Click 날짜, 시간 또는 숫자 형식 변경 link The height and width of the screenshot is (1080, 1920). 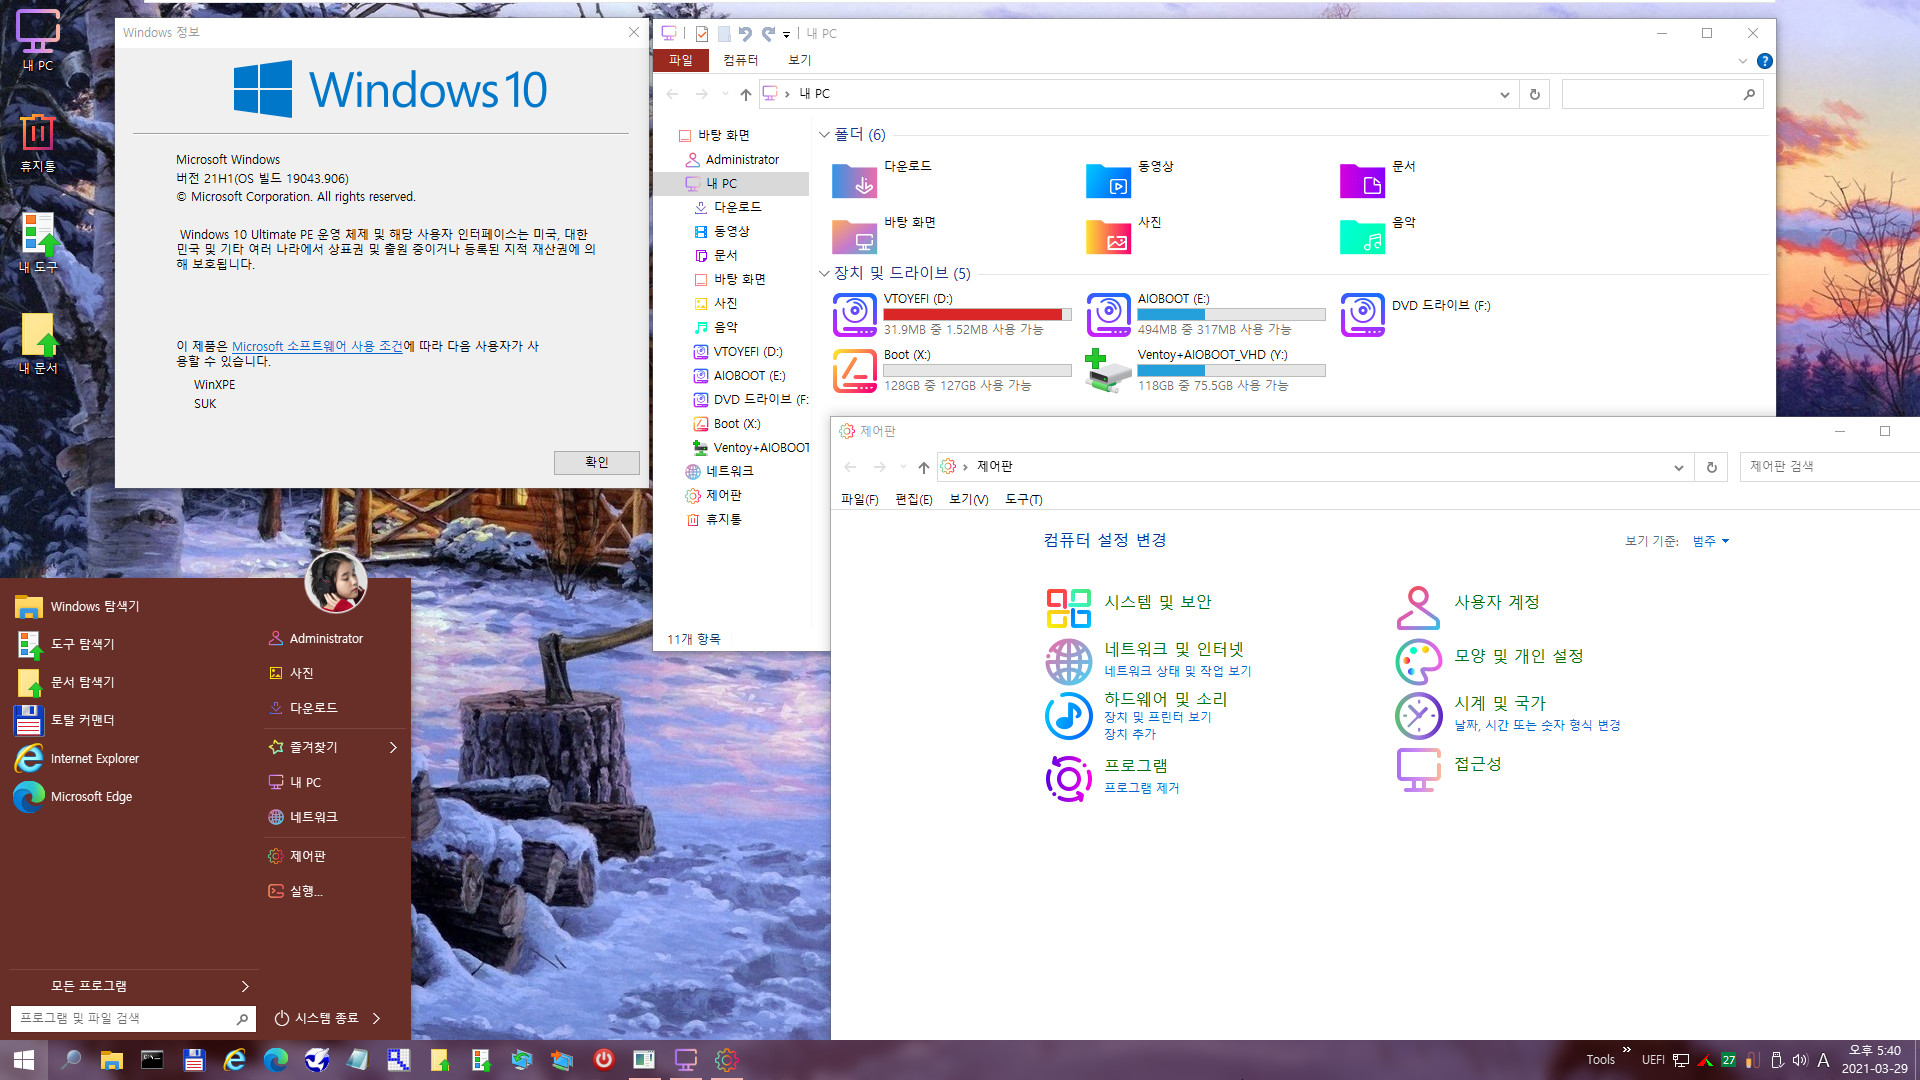(1537, 725)
